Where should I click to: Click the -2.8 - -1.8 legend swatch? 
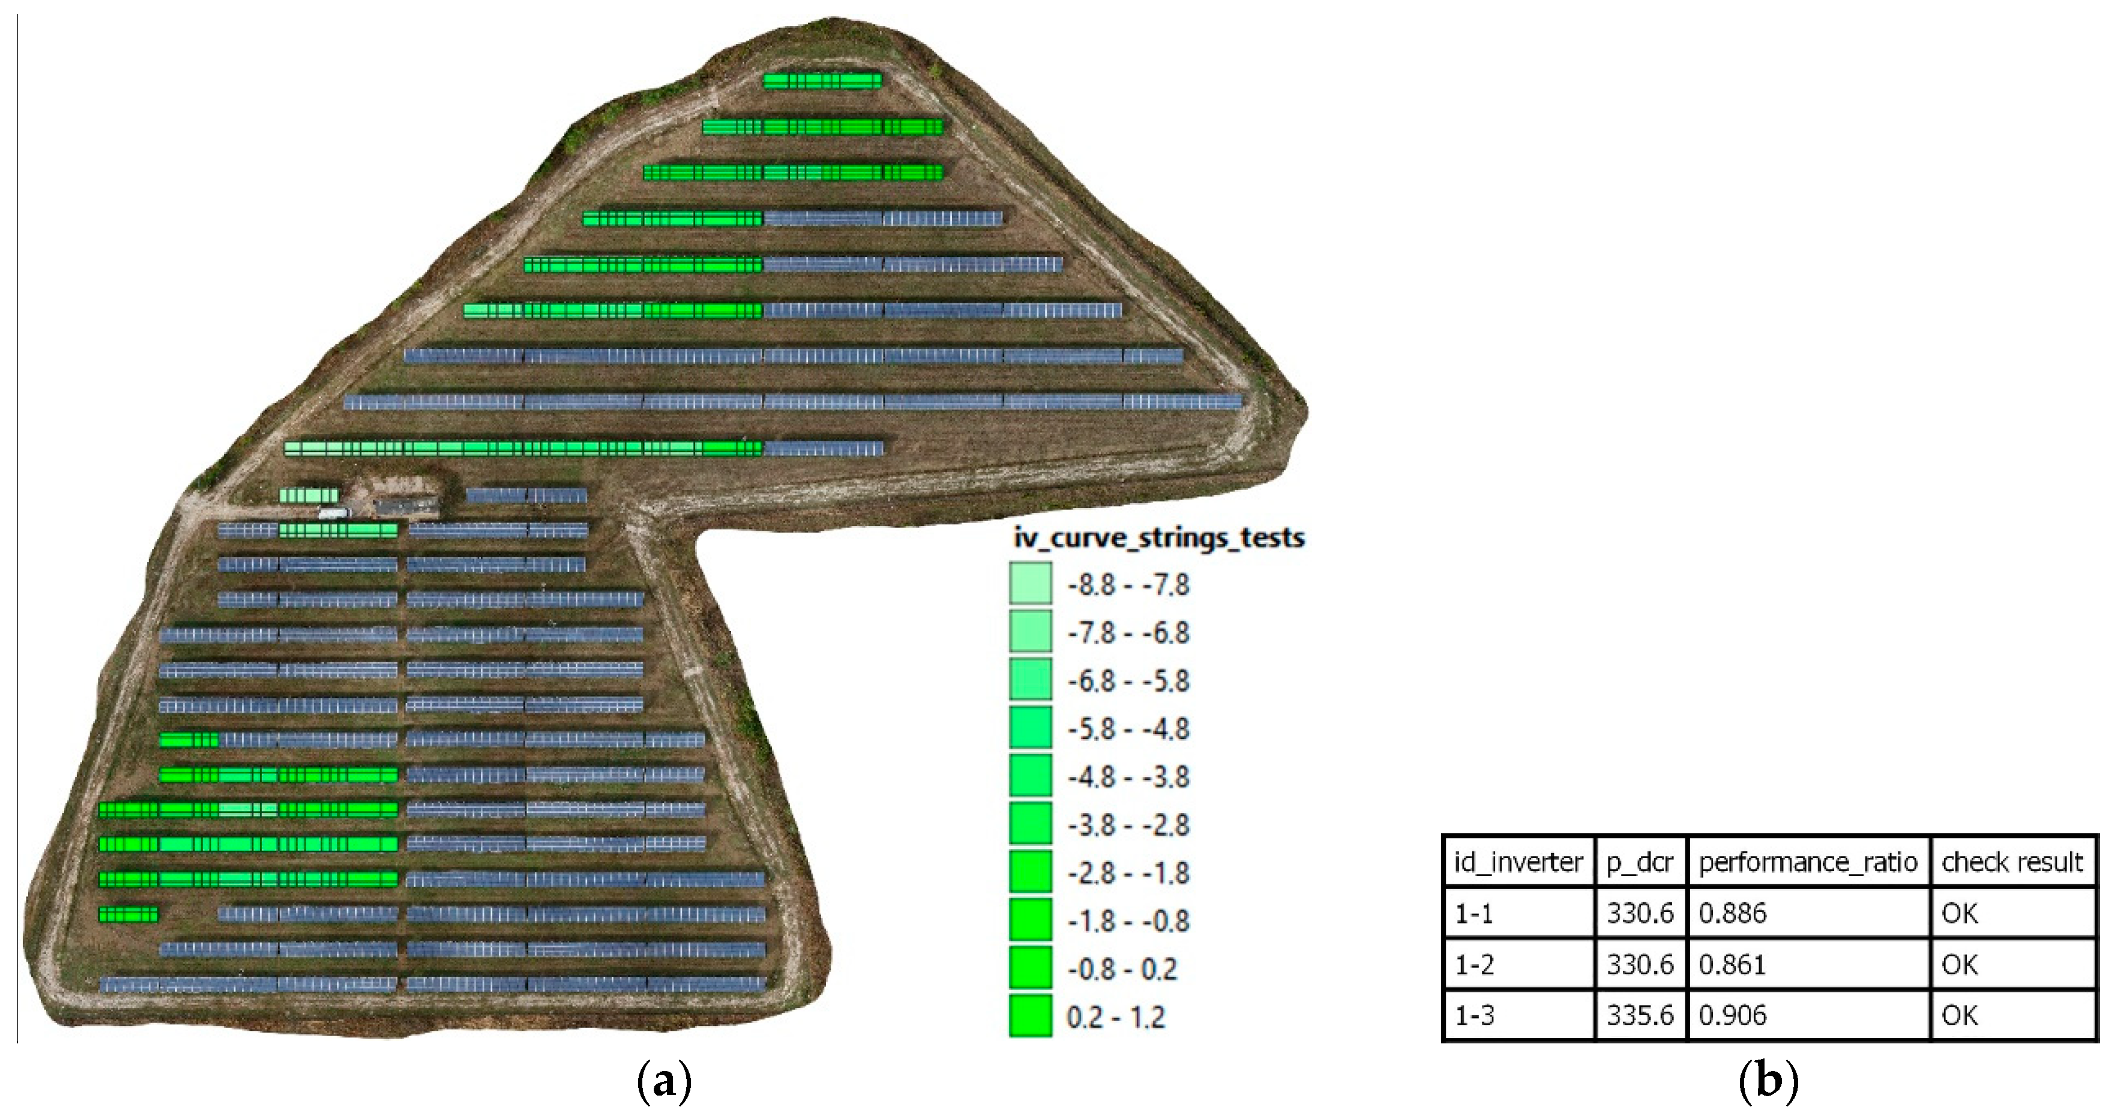pos(1030,871)
